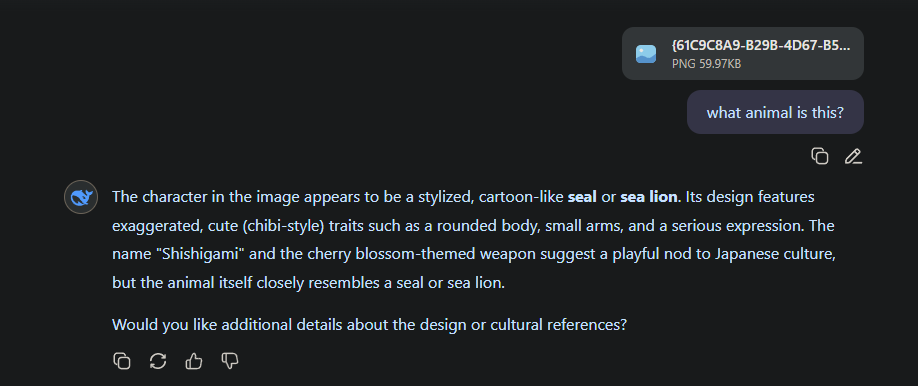Screen dimensions: 918x386
Task: Select the "what animal is this?" bubble
Action: pyautogui.click(x=775, y=112)
